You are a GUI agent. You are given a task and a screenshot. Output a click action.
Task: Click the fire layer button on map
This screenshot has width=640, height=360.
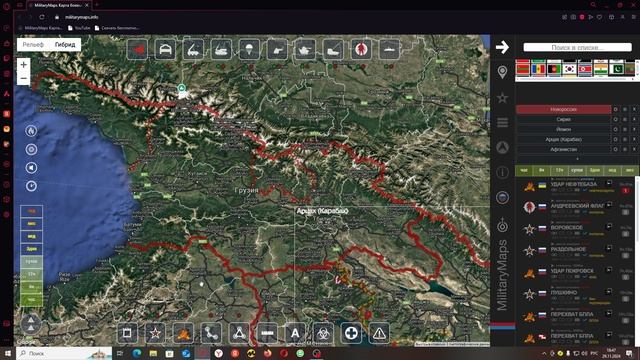coord(31,131)
